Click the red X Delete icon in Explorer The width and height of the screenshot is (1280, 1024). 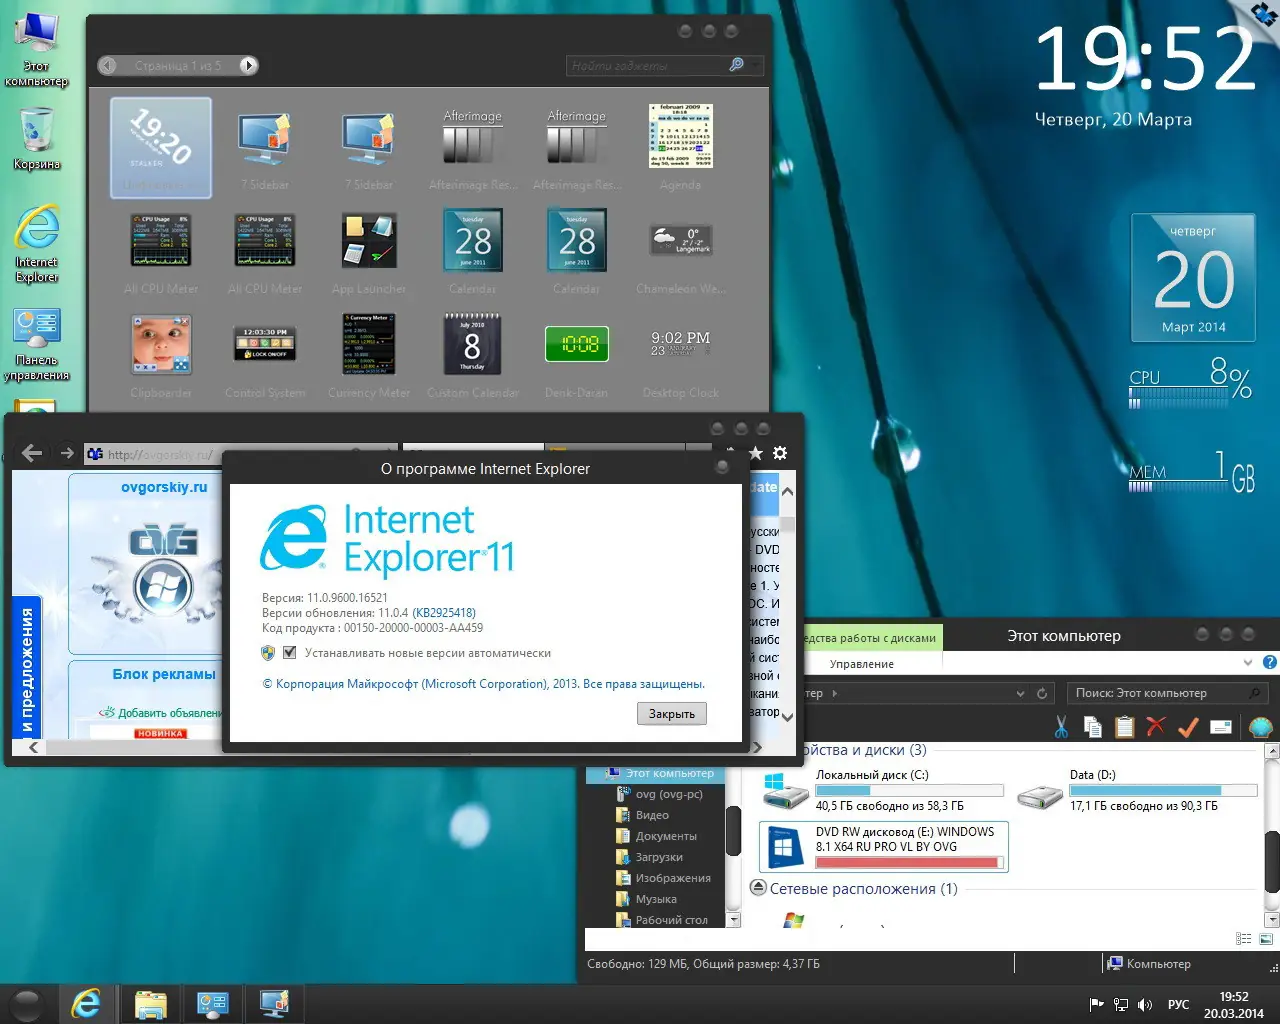click(1156, 727)
